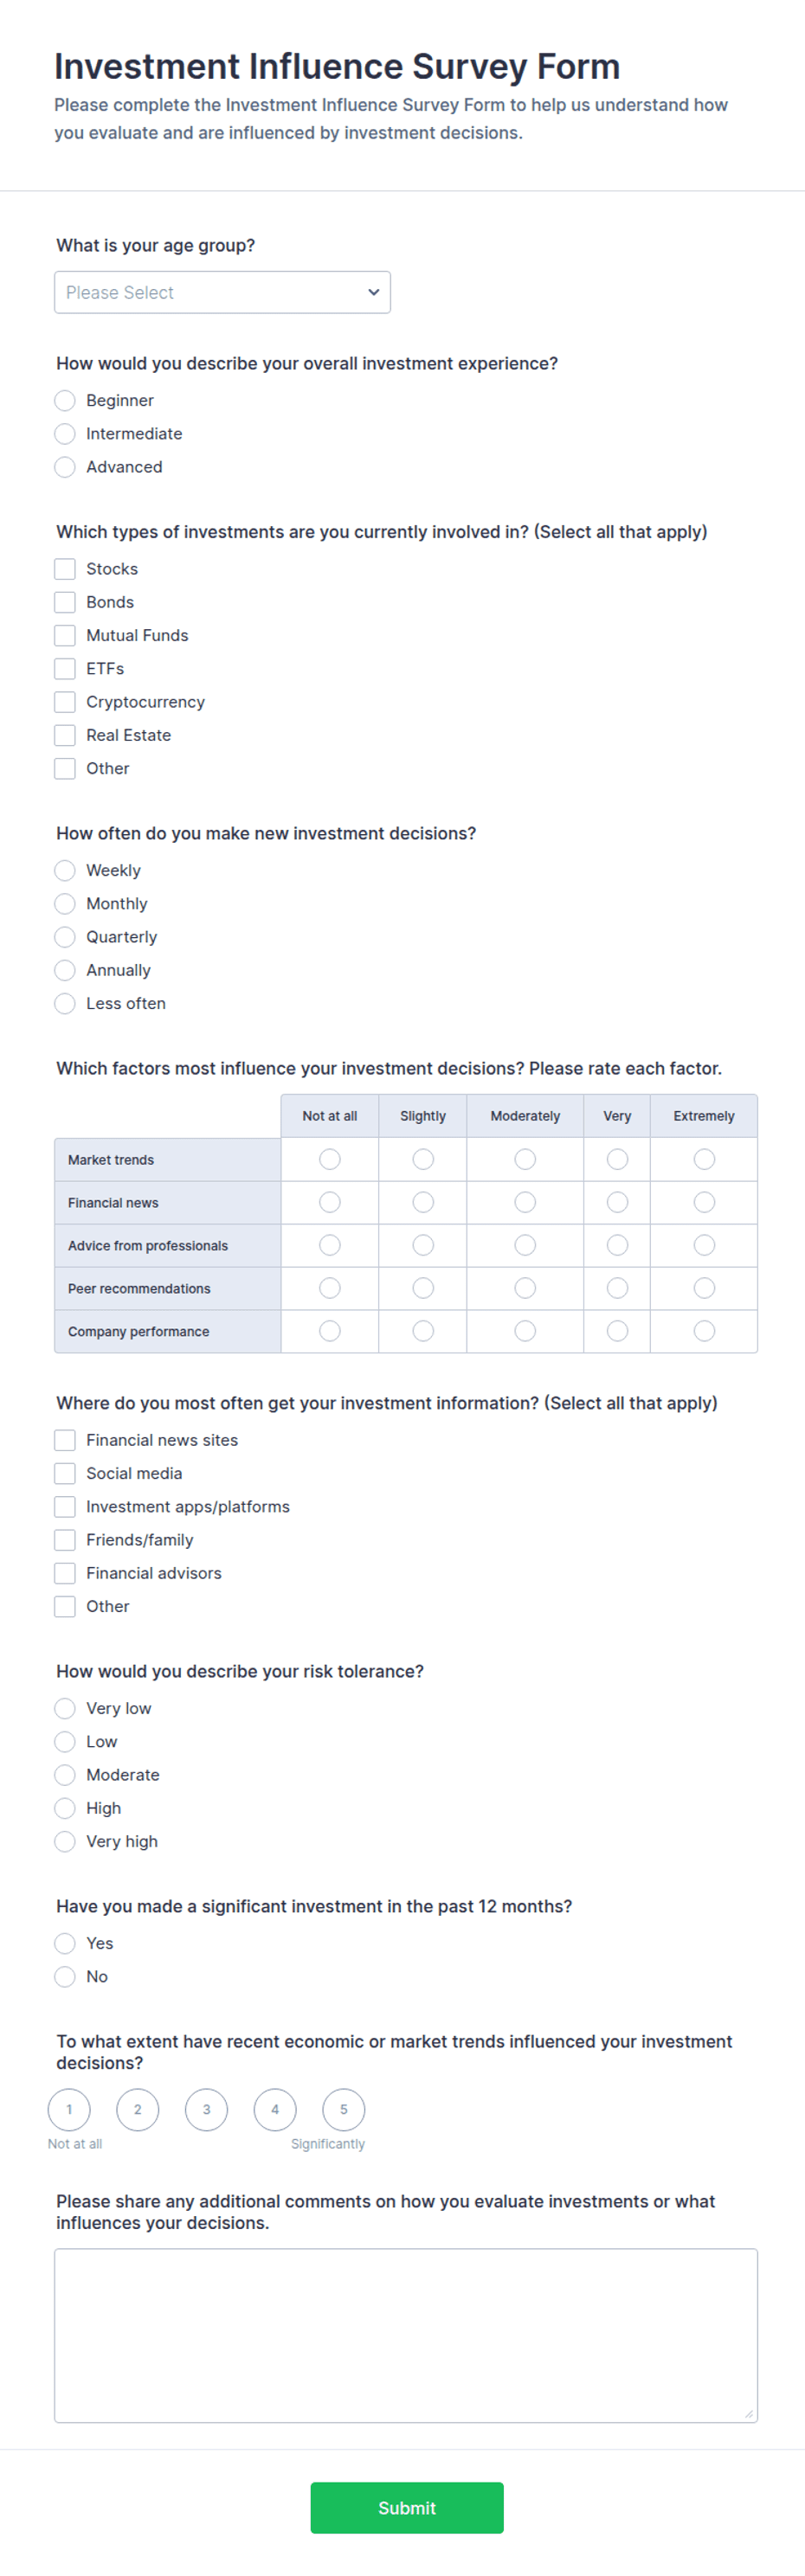Check the Social media source
The width and height of the screenshot is (805, 2576).
65,1473
